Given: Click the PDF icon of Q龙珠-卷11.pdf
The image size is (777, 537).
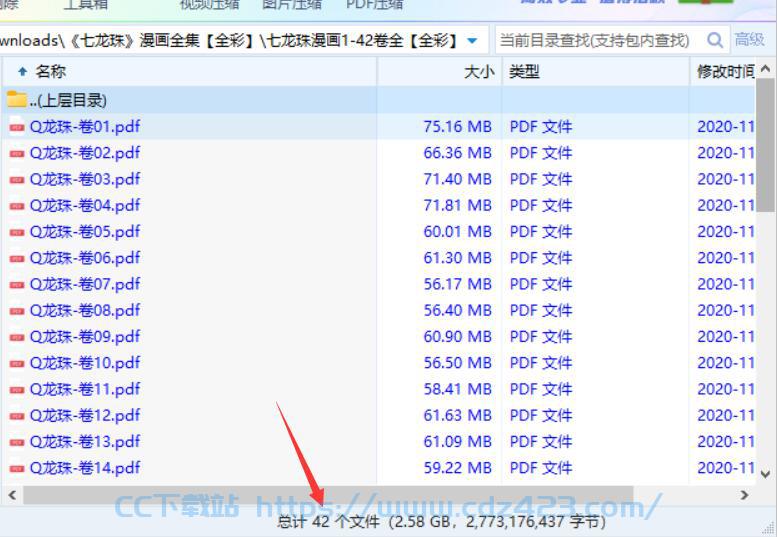Looking at the screenshot, I should [17, 389].
